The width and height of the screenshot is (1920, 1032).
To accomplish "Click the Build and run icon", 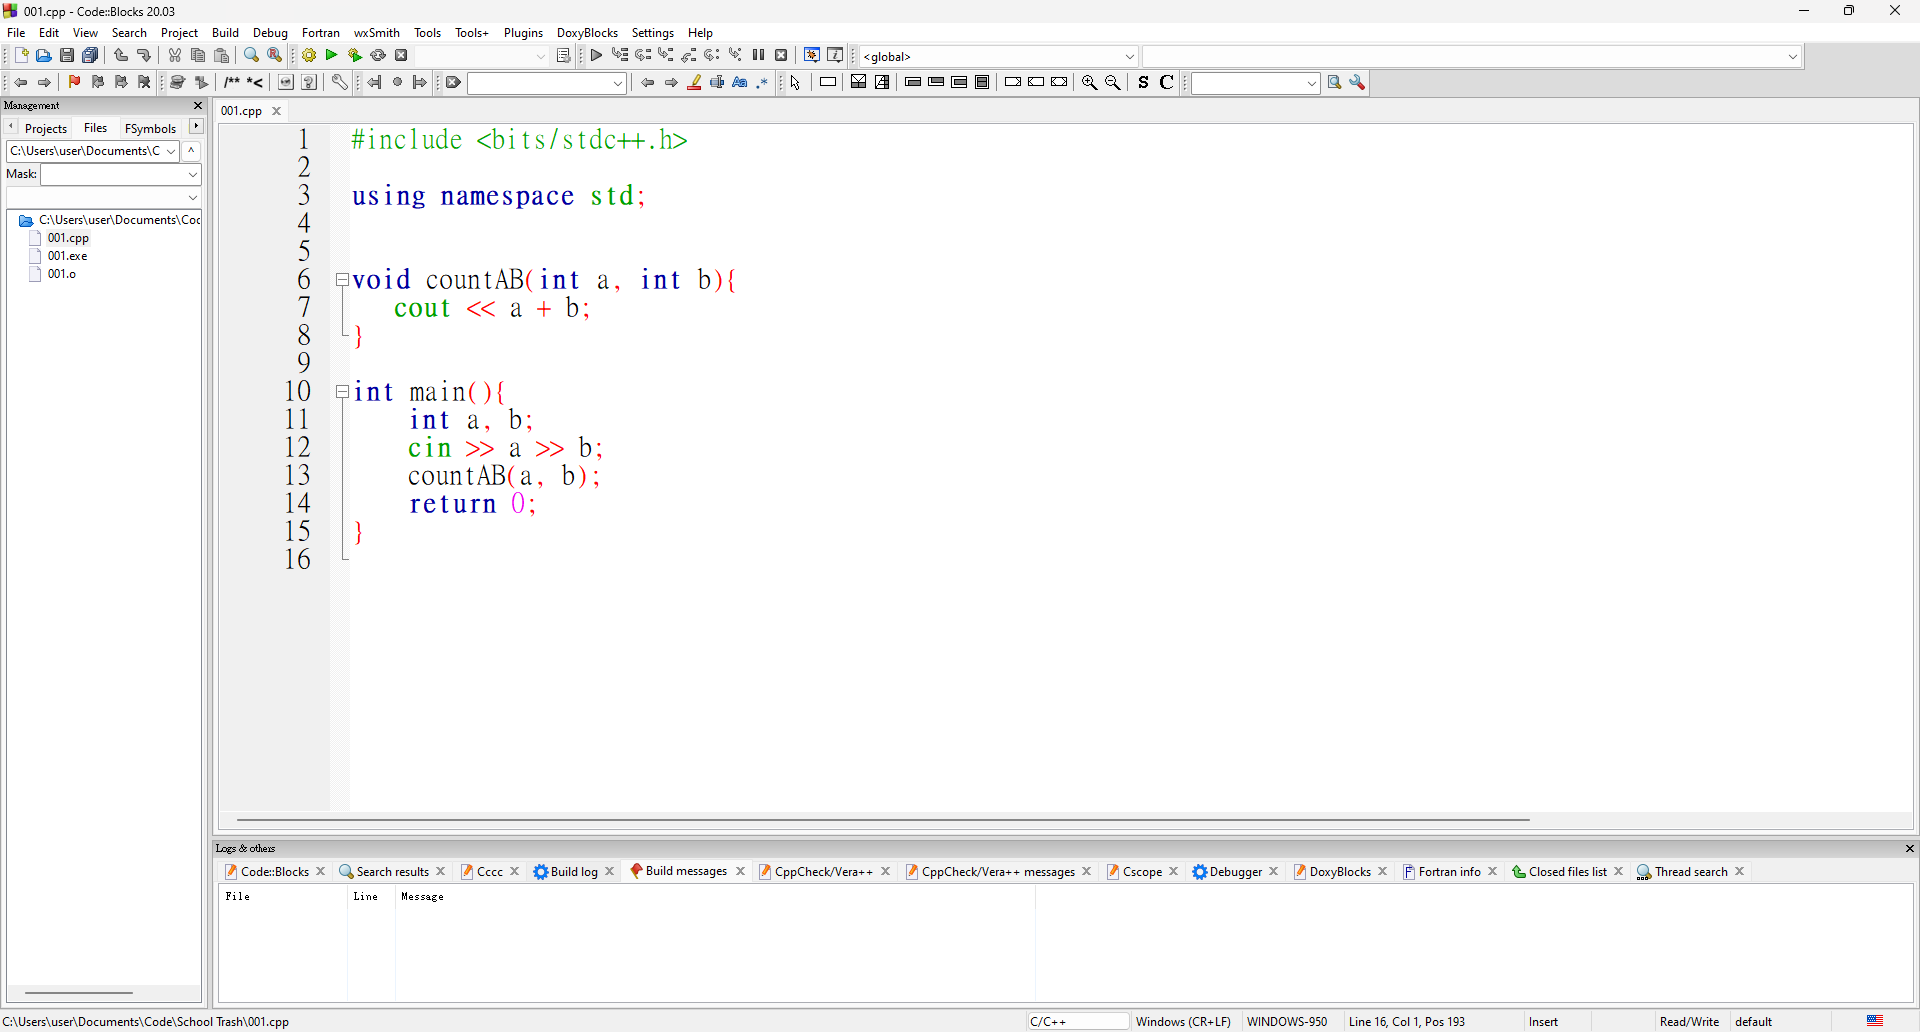I will [355, 56].
